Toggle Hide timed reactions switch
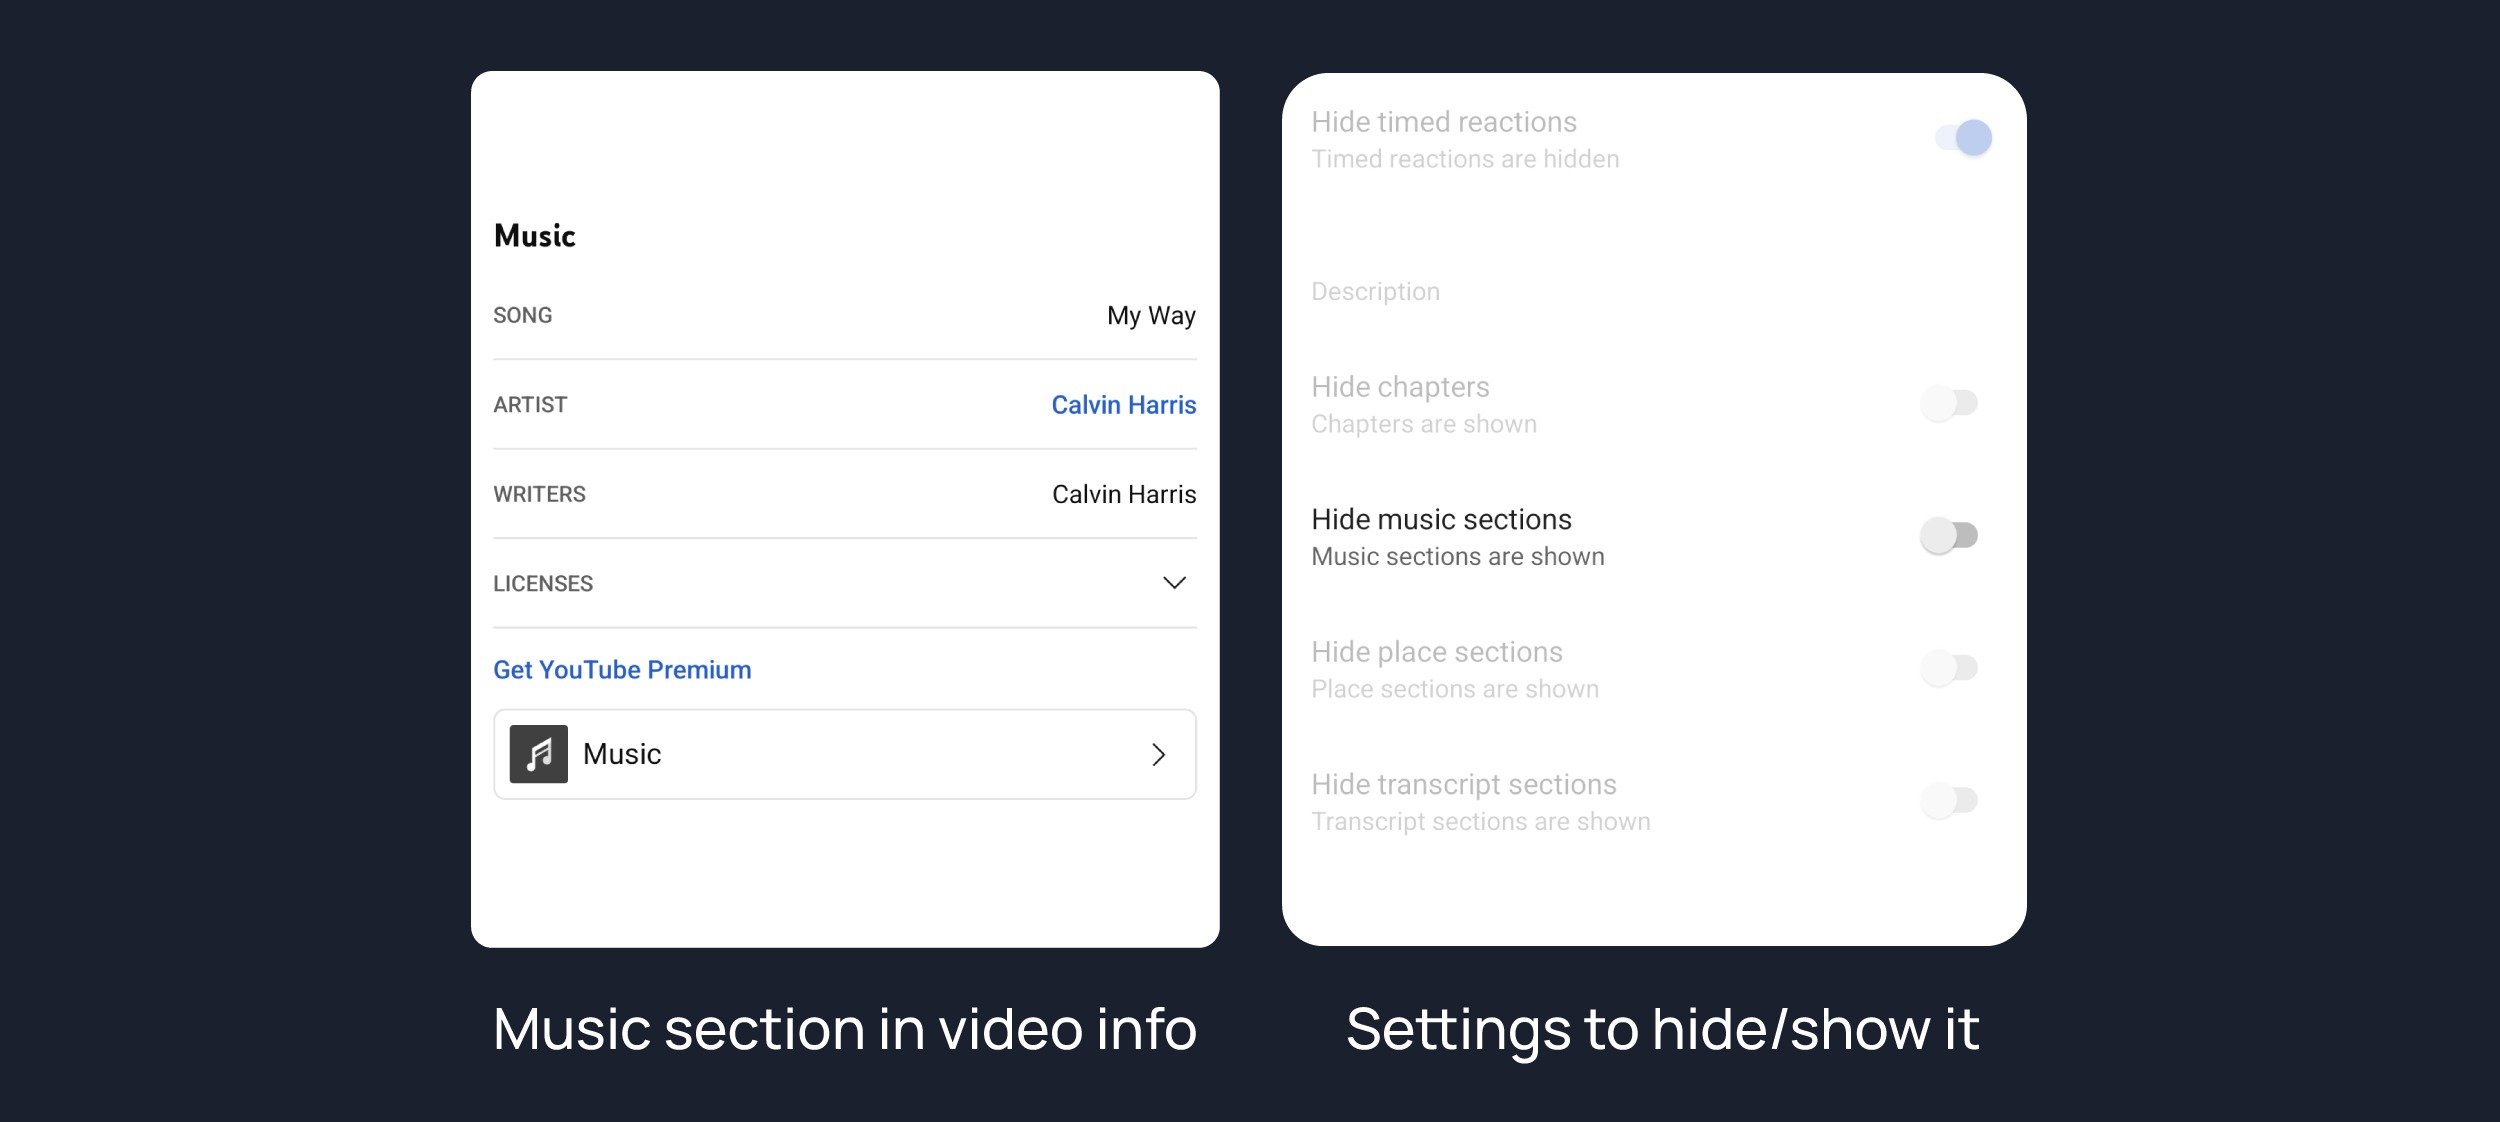Viewport: 2500px width, 1122px height. (x=1963, y=138)
